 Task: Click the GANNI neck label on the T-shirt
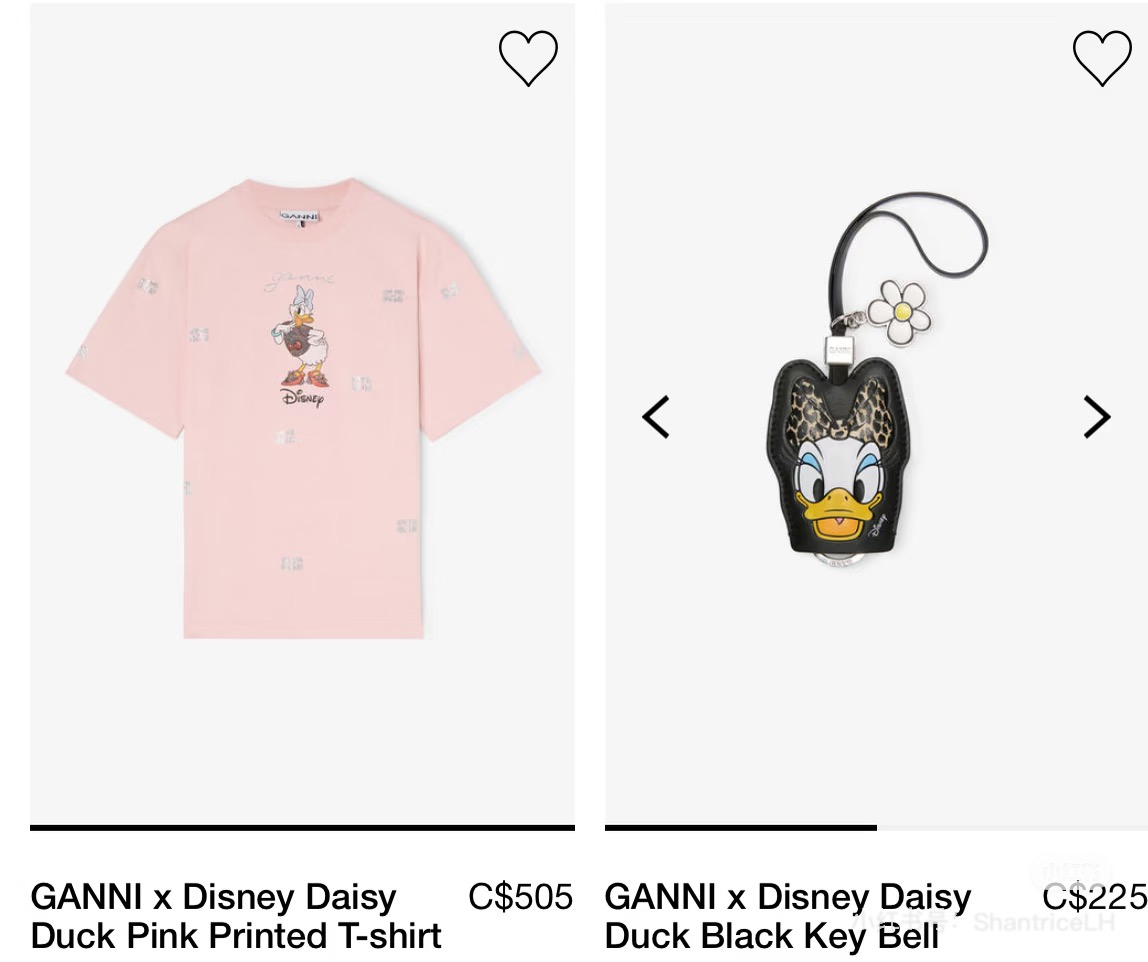coord(299,217)
